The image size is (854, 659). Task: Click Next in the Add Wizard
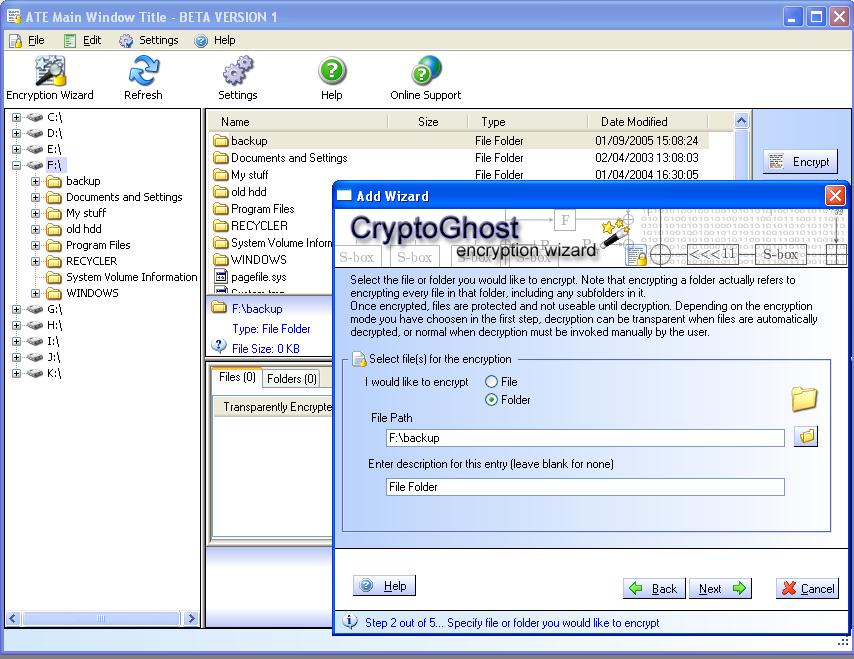coord(721,588)
